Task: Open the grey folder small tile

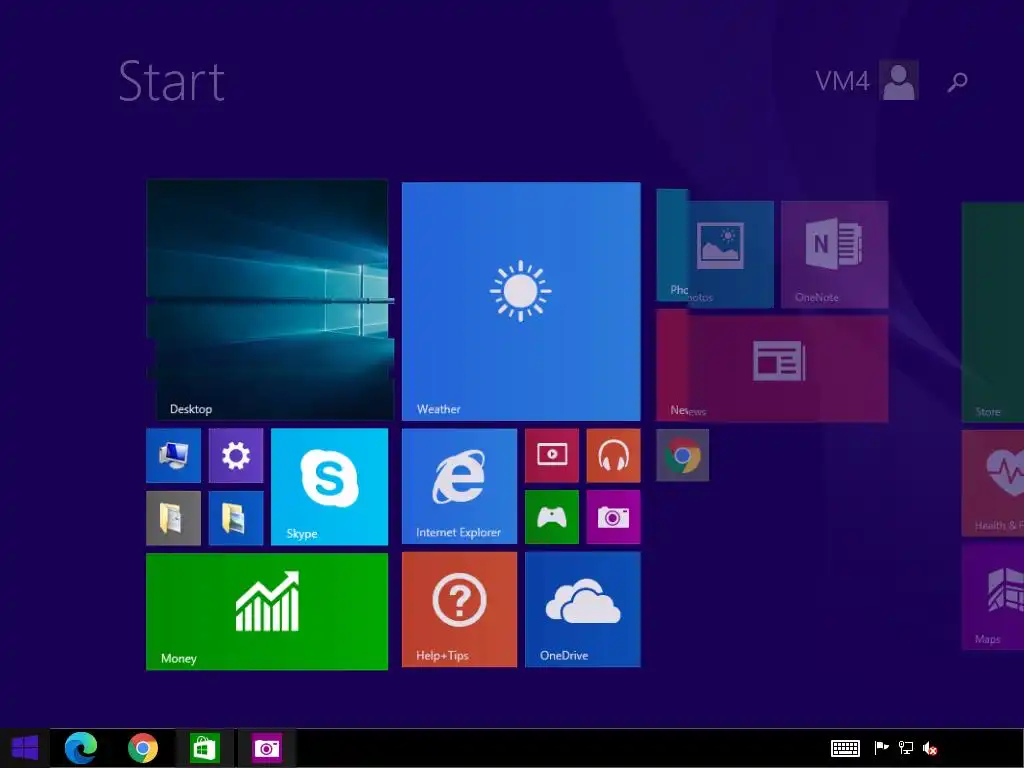Action: coord(174,518)
